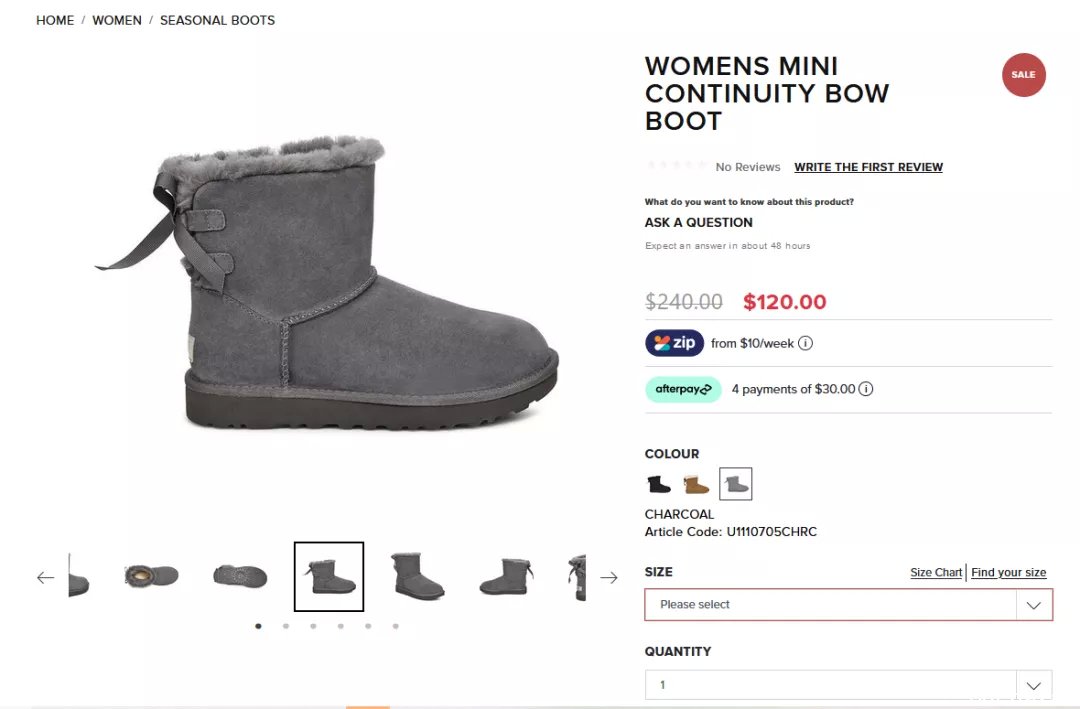Viewport: 1080px width, 709px height.
Task: Click the Zip info icon
Action: click(805, 343)
